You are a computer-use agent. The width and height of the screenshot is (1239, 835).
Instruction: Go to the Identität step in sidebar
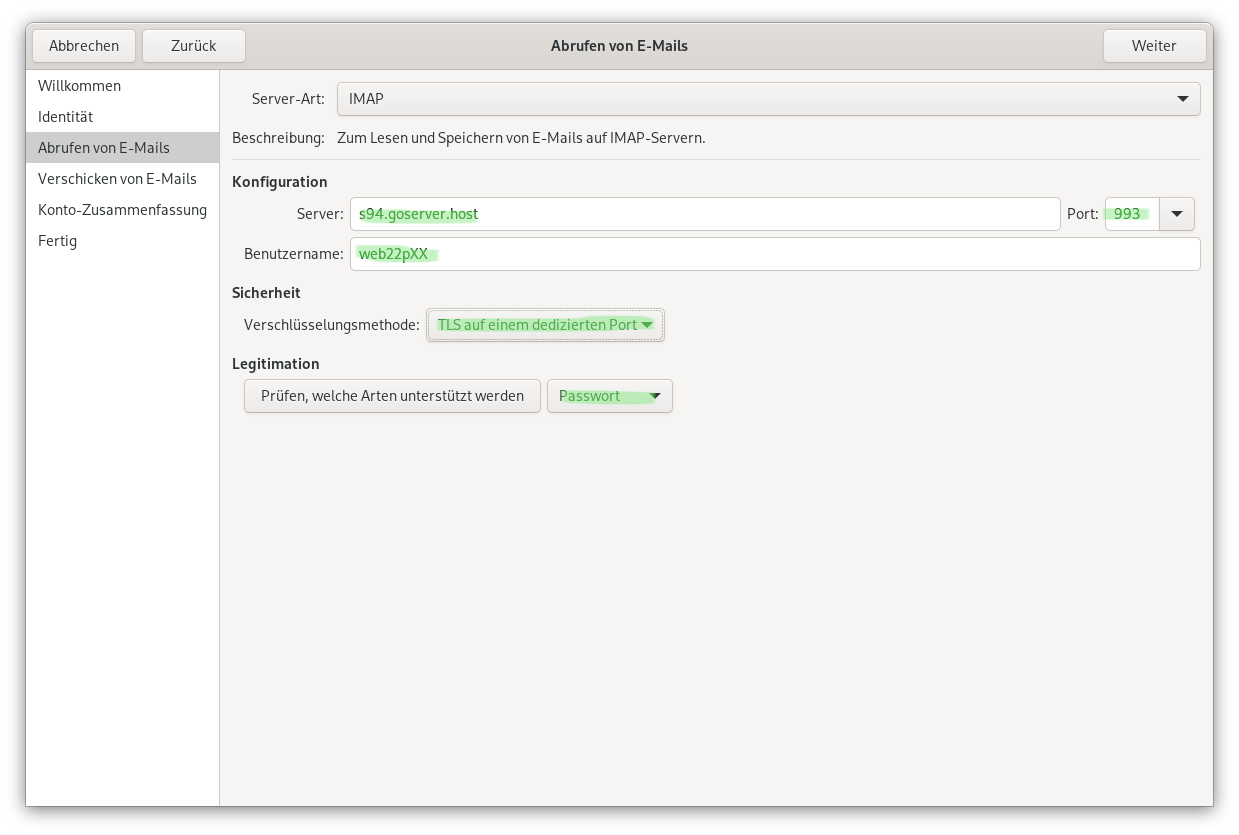point(65,117)
